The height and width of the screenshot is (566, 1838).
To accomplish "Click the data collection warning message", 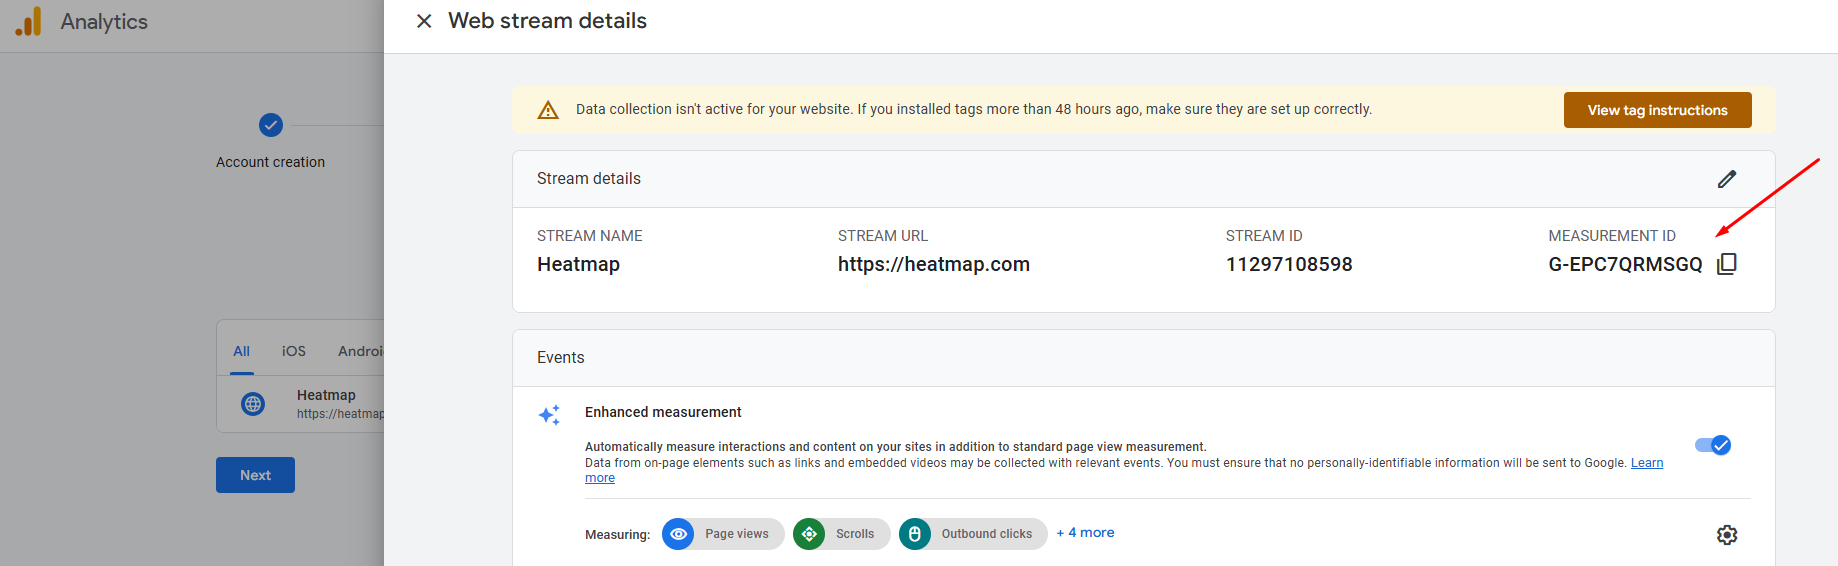I will (974, 109).
